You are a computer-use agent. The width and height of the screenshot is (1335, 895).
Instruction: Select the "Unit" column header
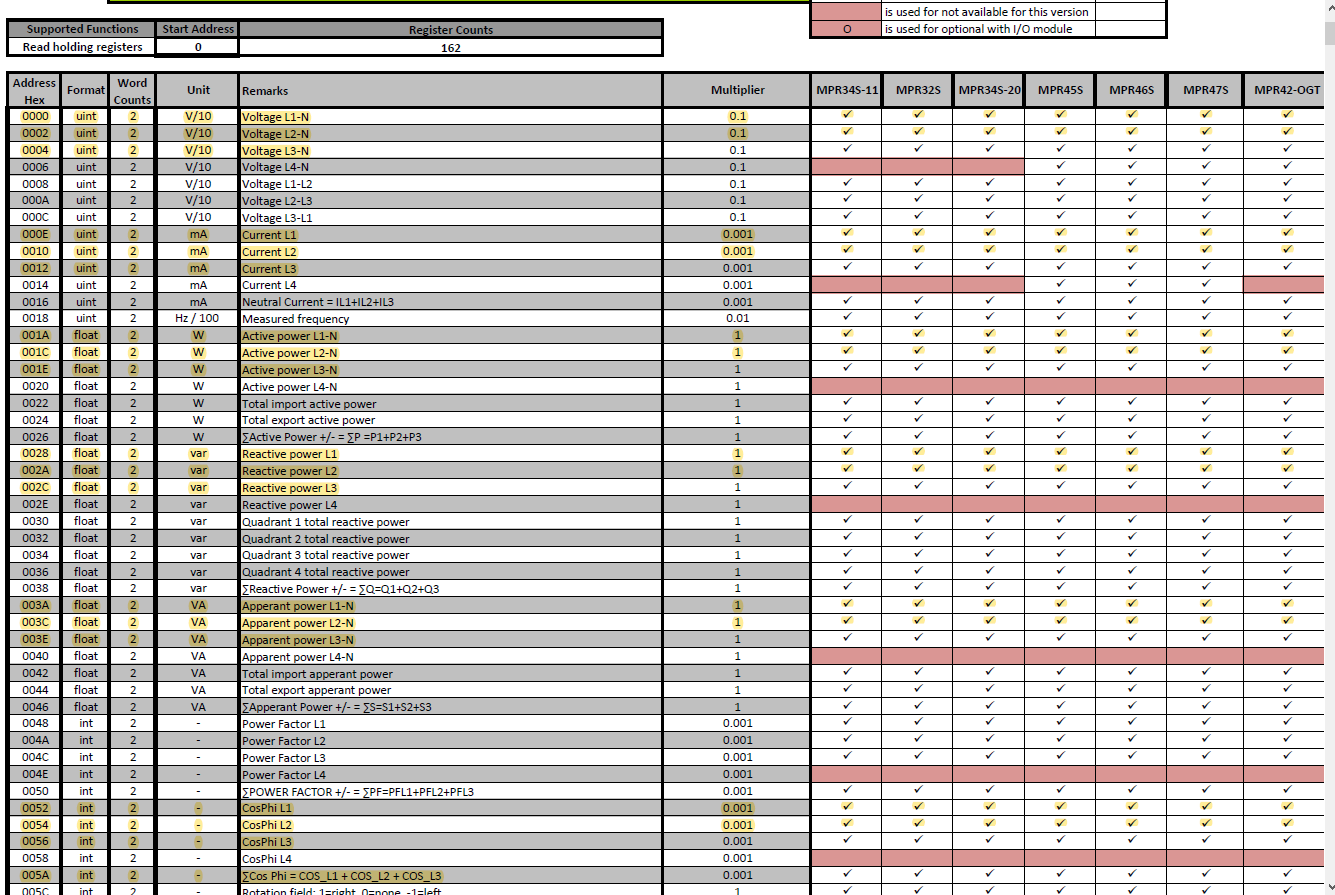click(x=198, y=90)
